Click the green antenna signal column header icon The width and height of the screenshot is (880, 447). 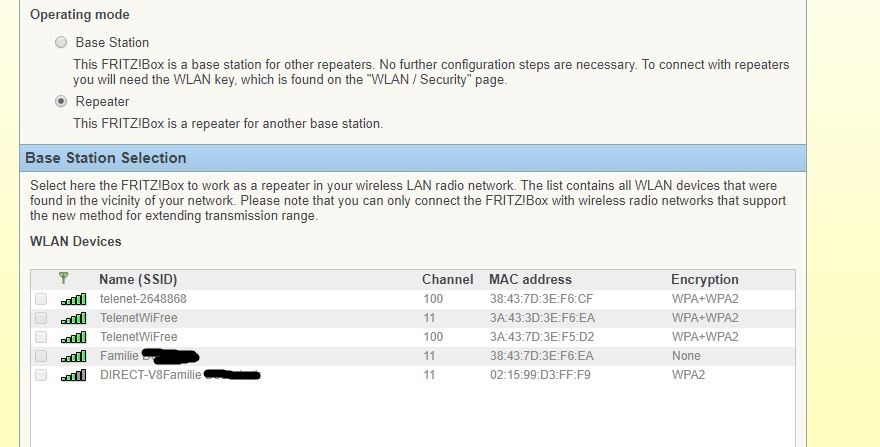(x=64, y=279)
